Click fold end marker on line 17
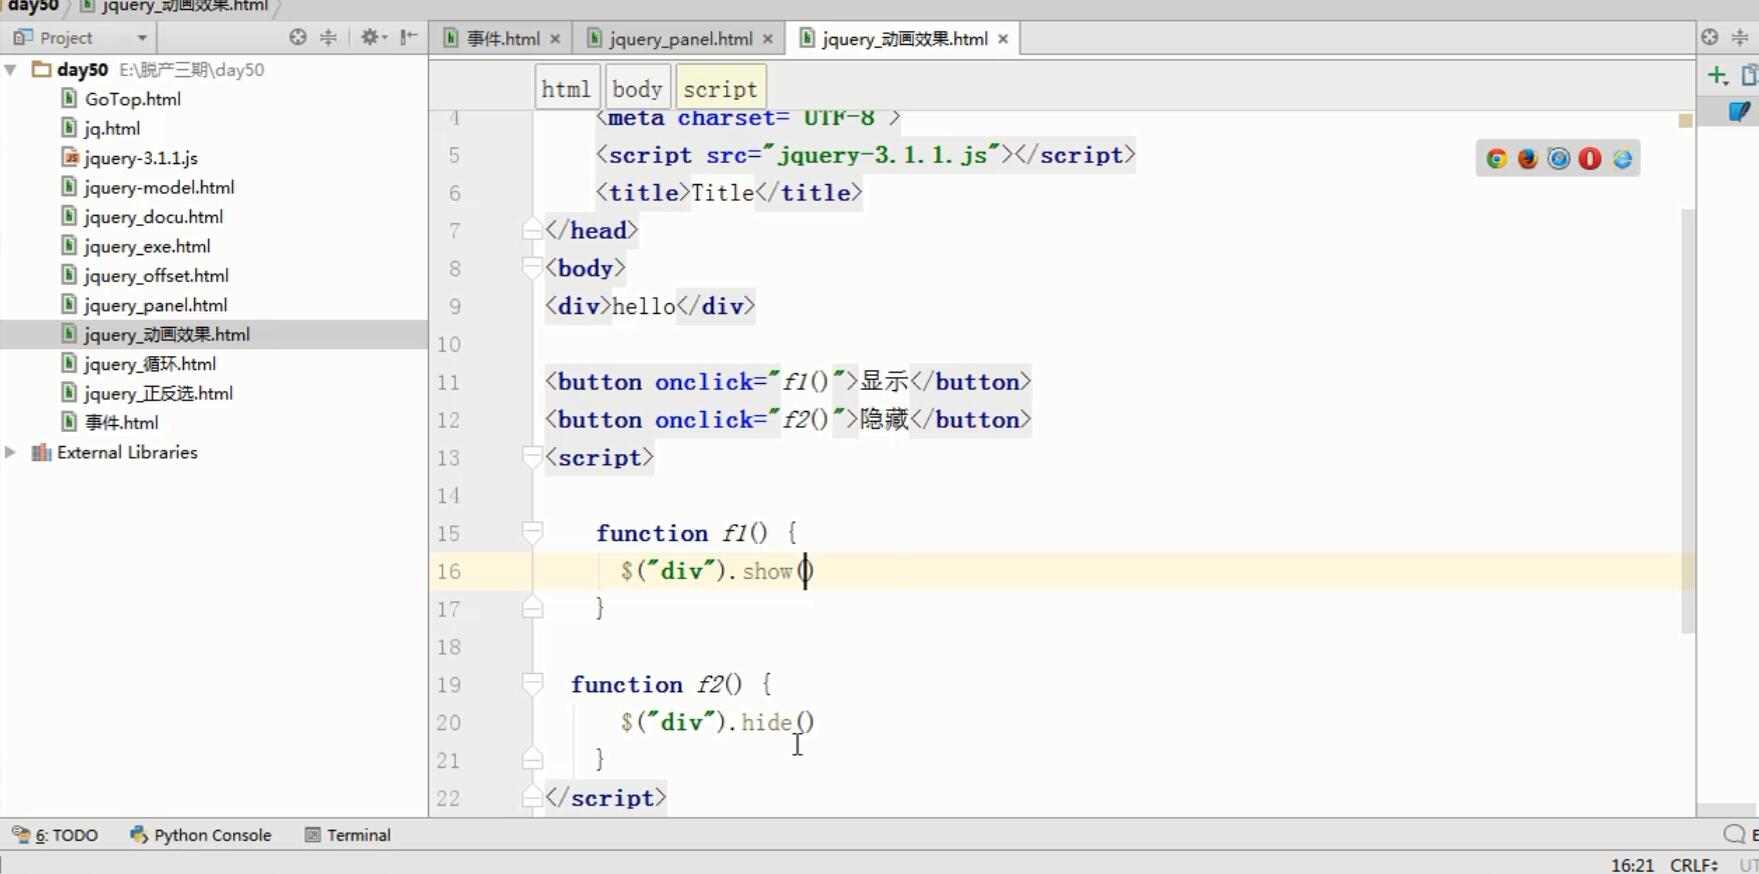This screenshot has height=874, width=1759. tap(532, 608)
